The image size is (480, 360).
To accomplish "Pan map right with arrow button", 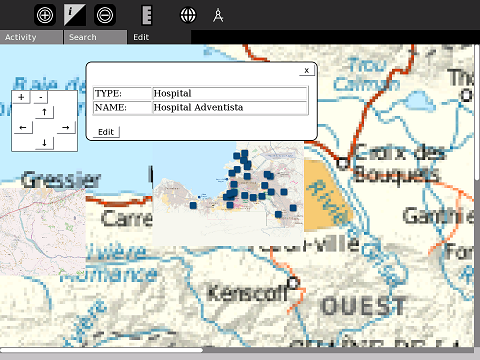I will coord(66,128).
